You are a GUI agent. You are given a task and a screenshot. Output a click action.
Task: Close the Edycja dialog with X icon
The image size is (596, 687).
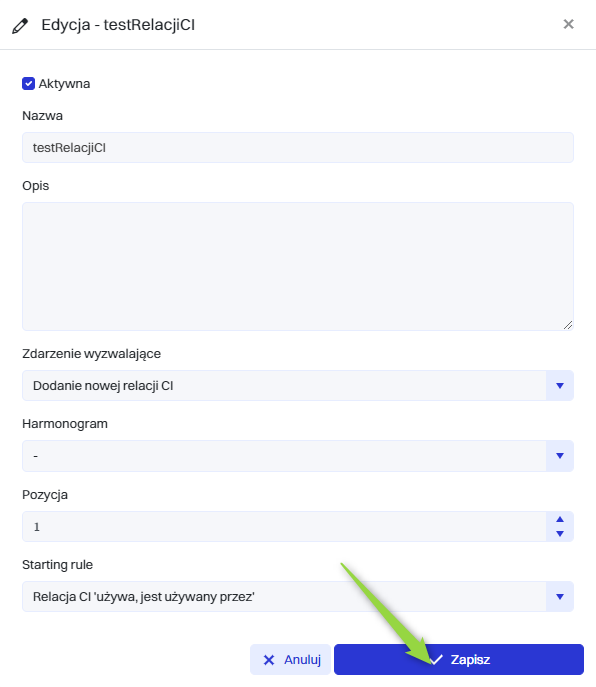click(568, 24)
